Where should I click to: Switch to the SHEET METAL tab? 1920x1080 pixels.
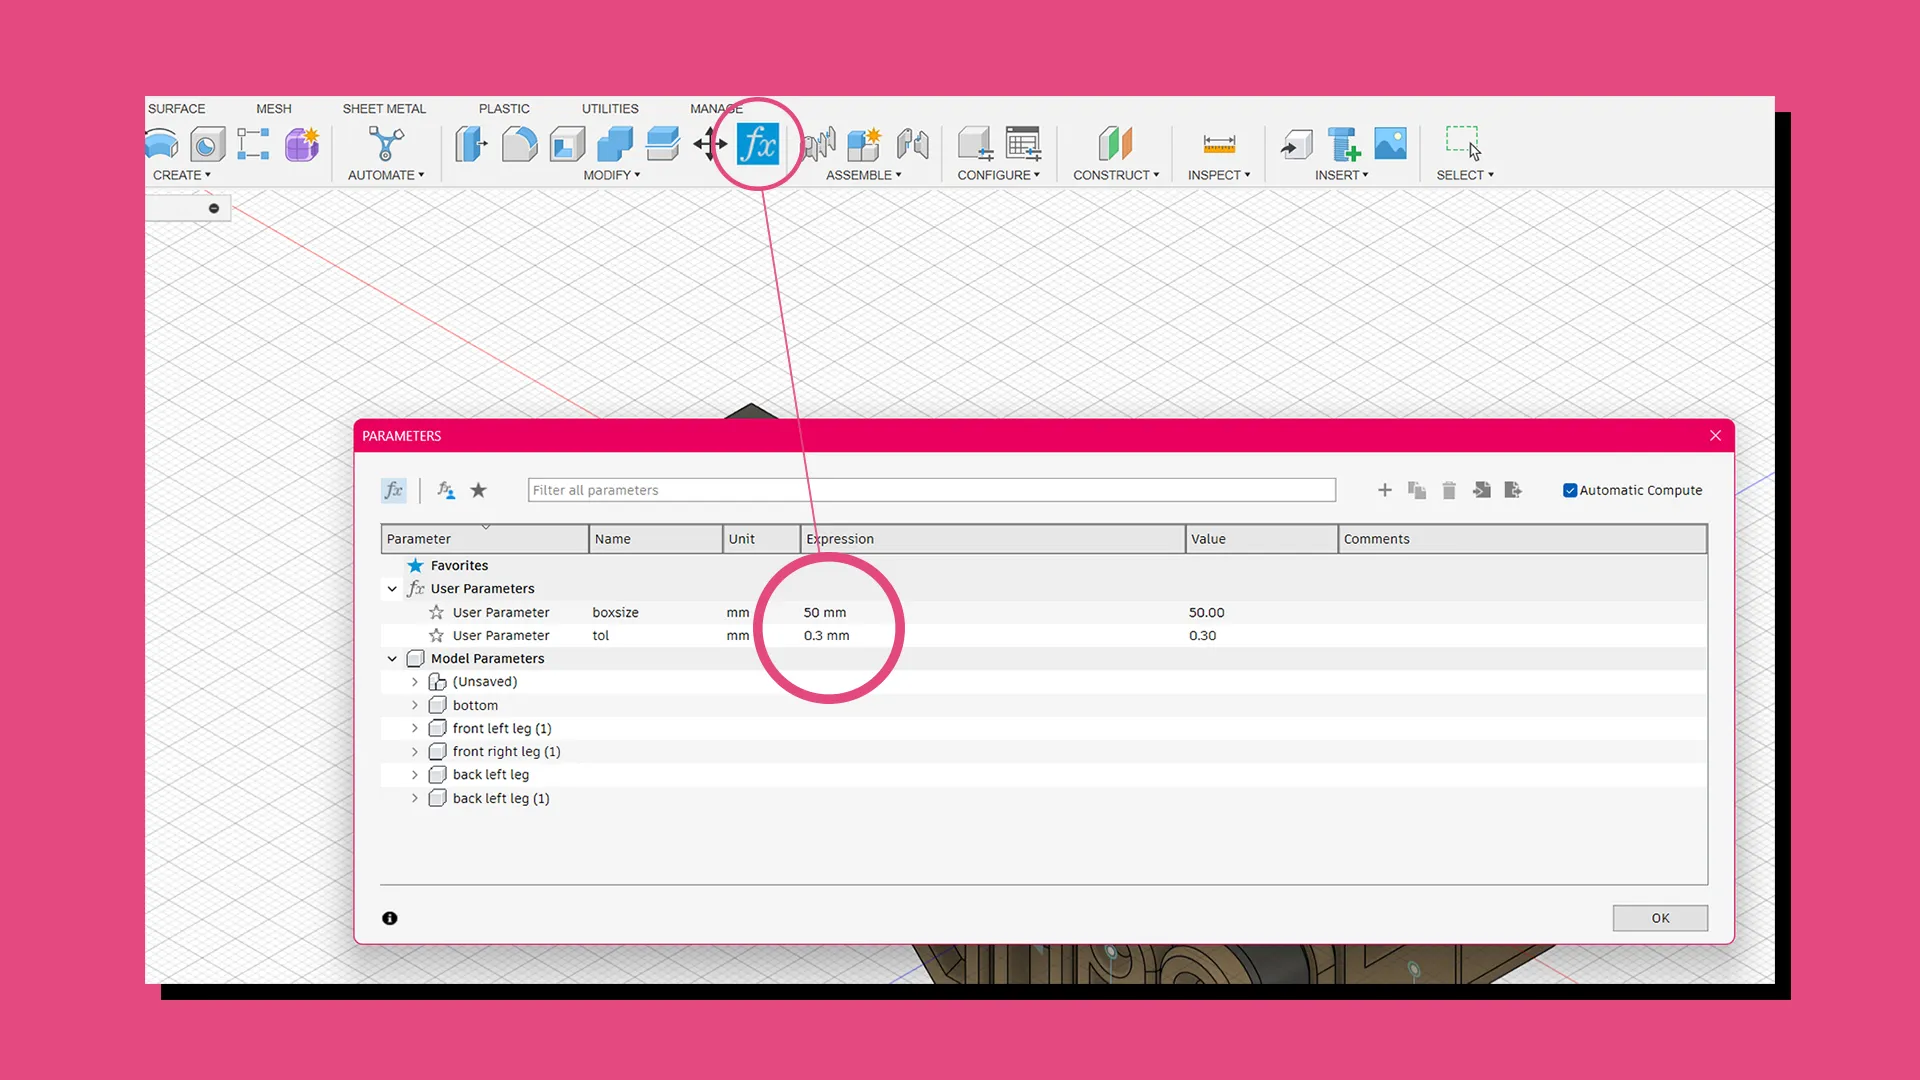click(384, 108)
